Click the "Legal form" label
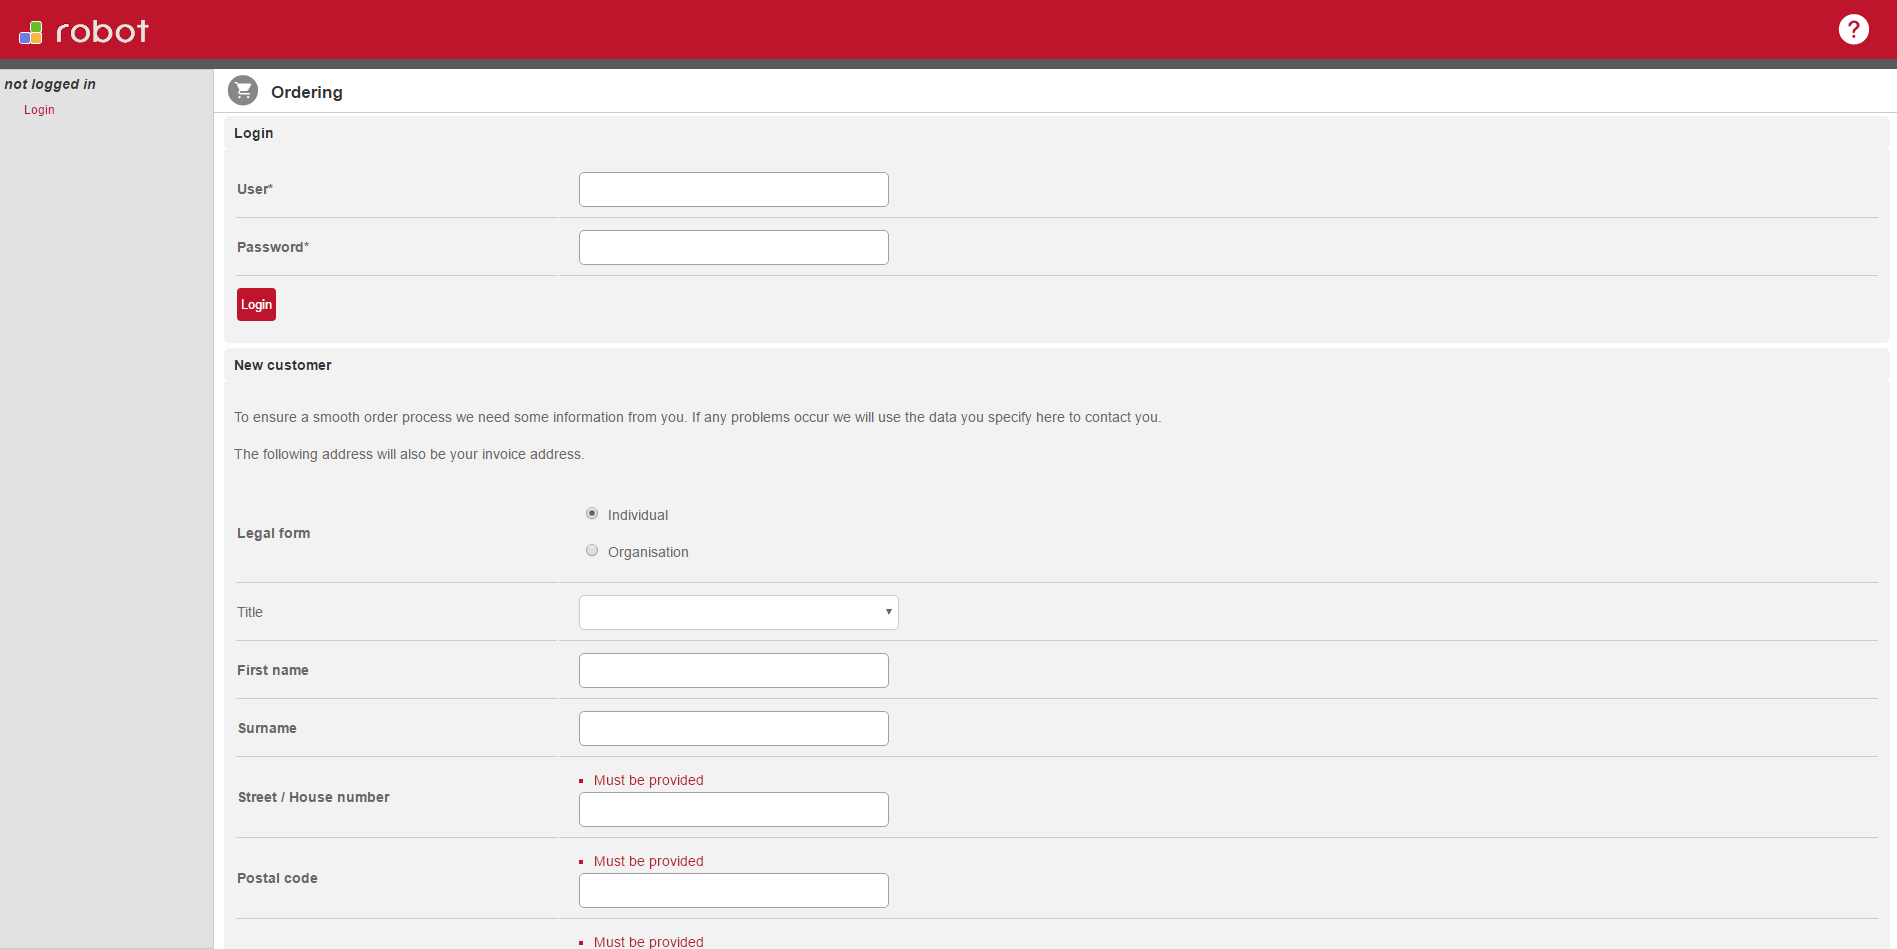Image resolution: width=1897 pixels, height=949 pixels. (x=274, y=533)
